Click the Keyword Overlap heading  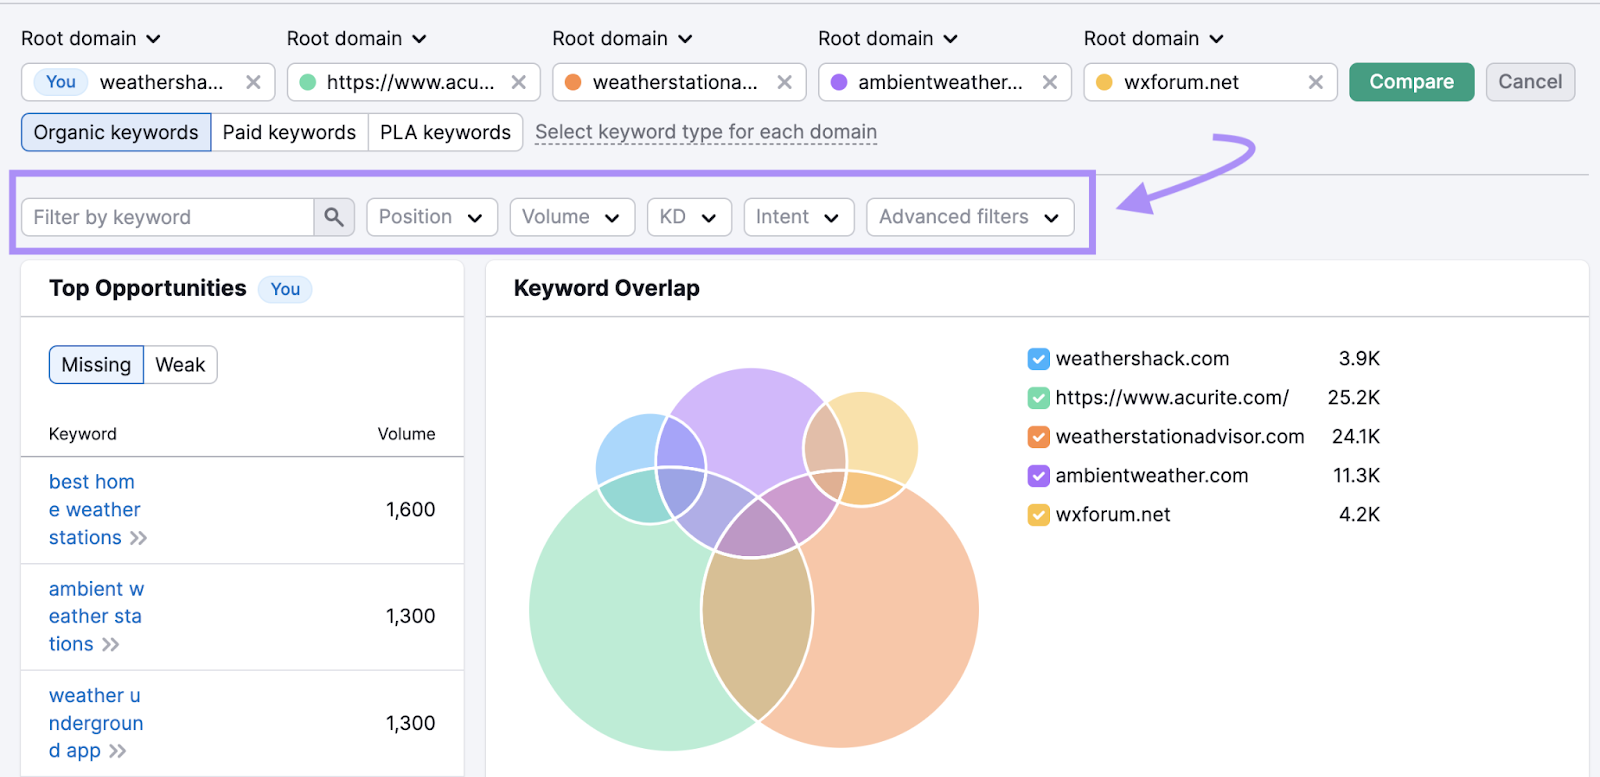click(x=606, y=288)
